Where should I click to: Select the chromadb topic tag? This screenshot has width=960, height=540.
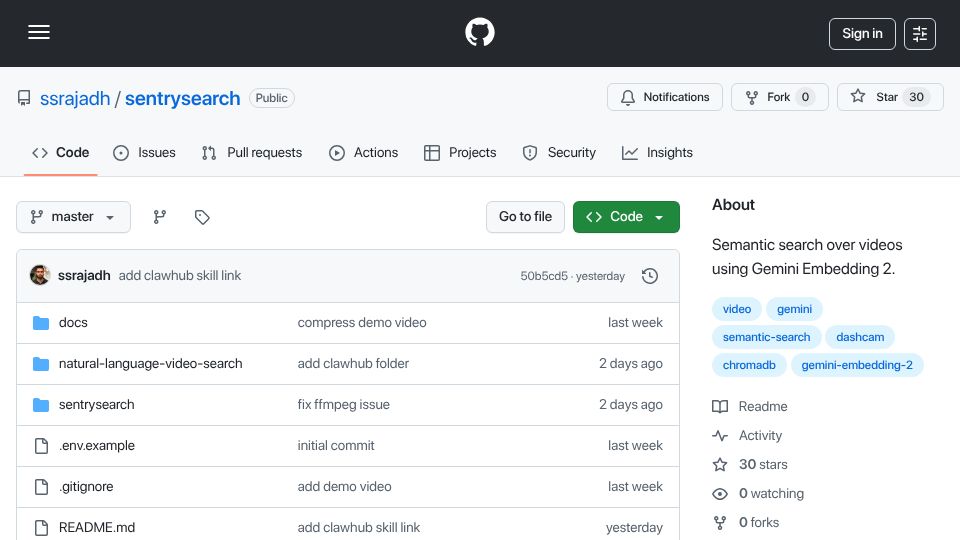click(x=749, y=366)
